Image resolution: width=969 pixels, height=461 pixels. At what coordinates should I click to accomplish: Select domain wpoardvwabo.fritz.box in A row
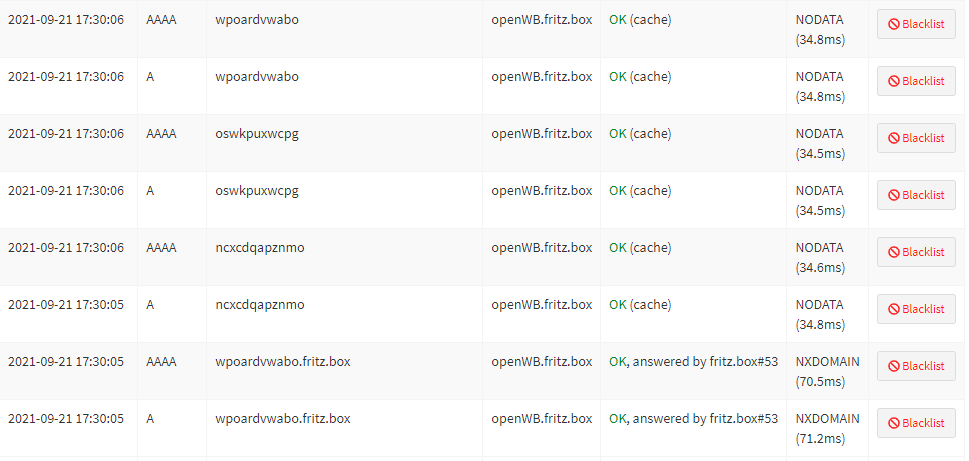pyautogui.click(x=283, y=418)
